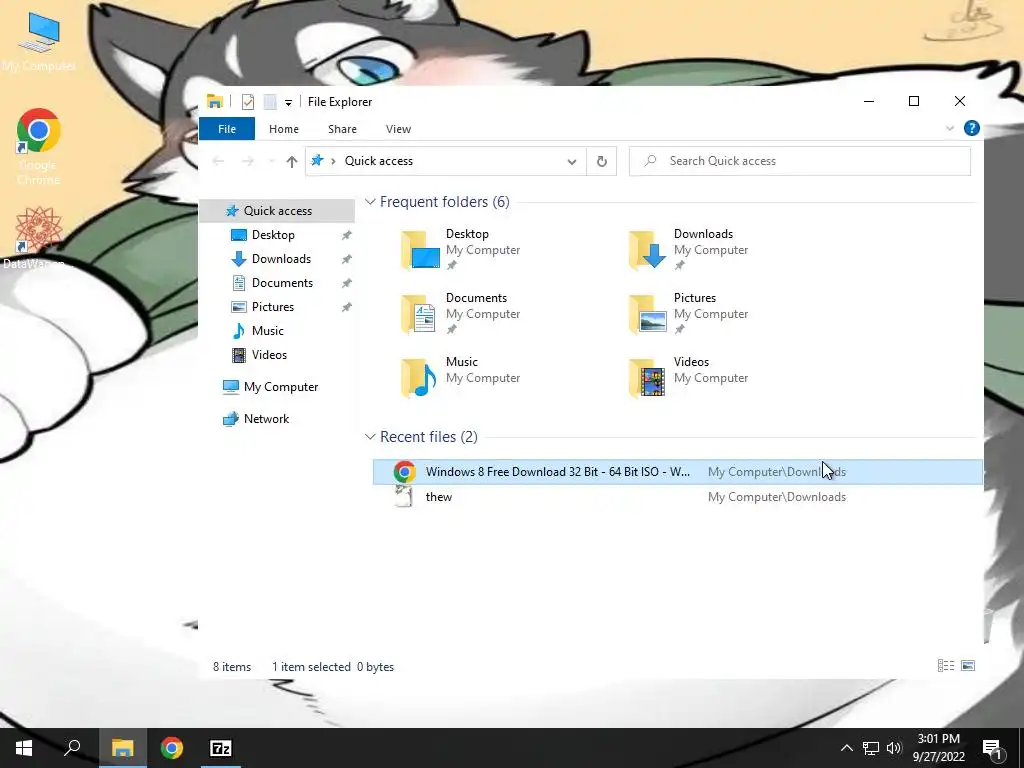The width and height of the screenshot is (1024, 768).
Task: Click 7-Zip on the taskbar
Action: [x=221, y=748]
